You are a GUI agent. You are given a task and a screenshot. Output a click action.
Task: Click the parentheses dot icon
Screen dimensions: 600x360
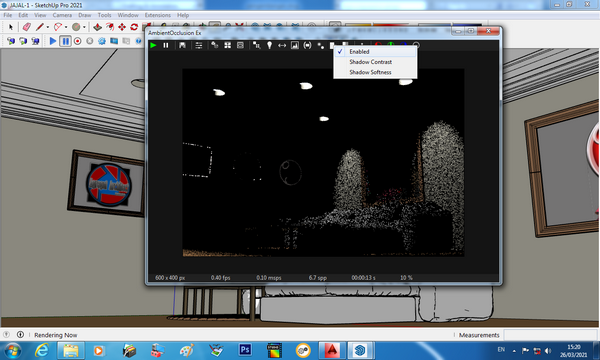point(307,46)
